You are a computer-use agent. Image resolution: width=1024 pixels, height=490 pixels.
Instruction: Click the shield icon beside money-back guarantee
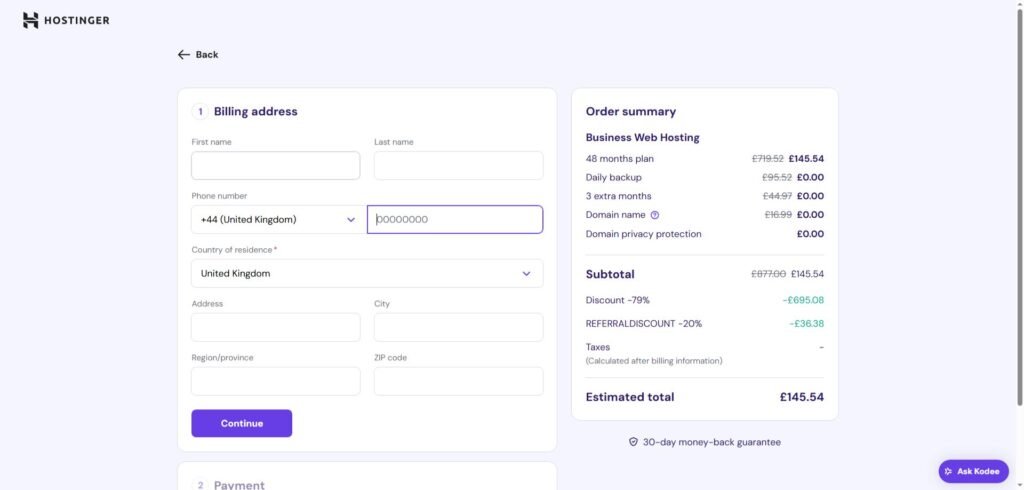click(x=633, y=442)
